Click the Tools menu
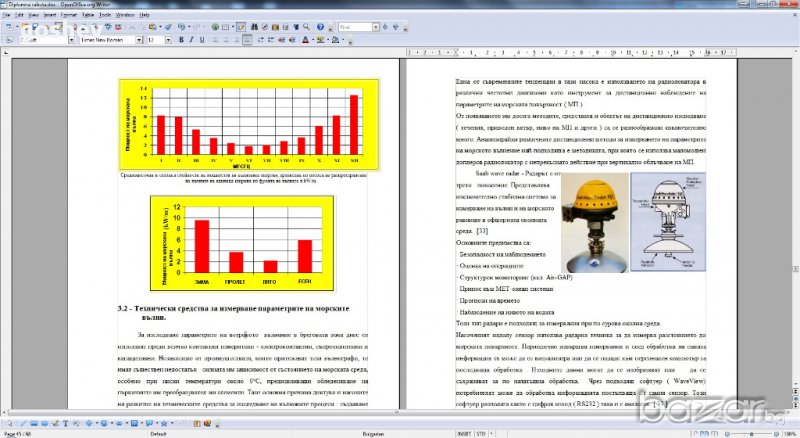The image size is (800, 438). 105,16
